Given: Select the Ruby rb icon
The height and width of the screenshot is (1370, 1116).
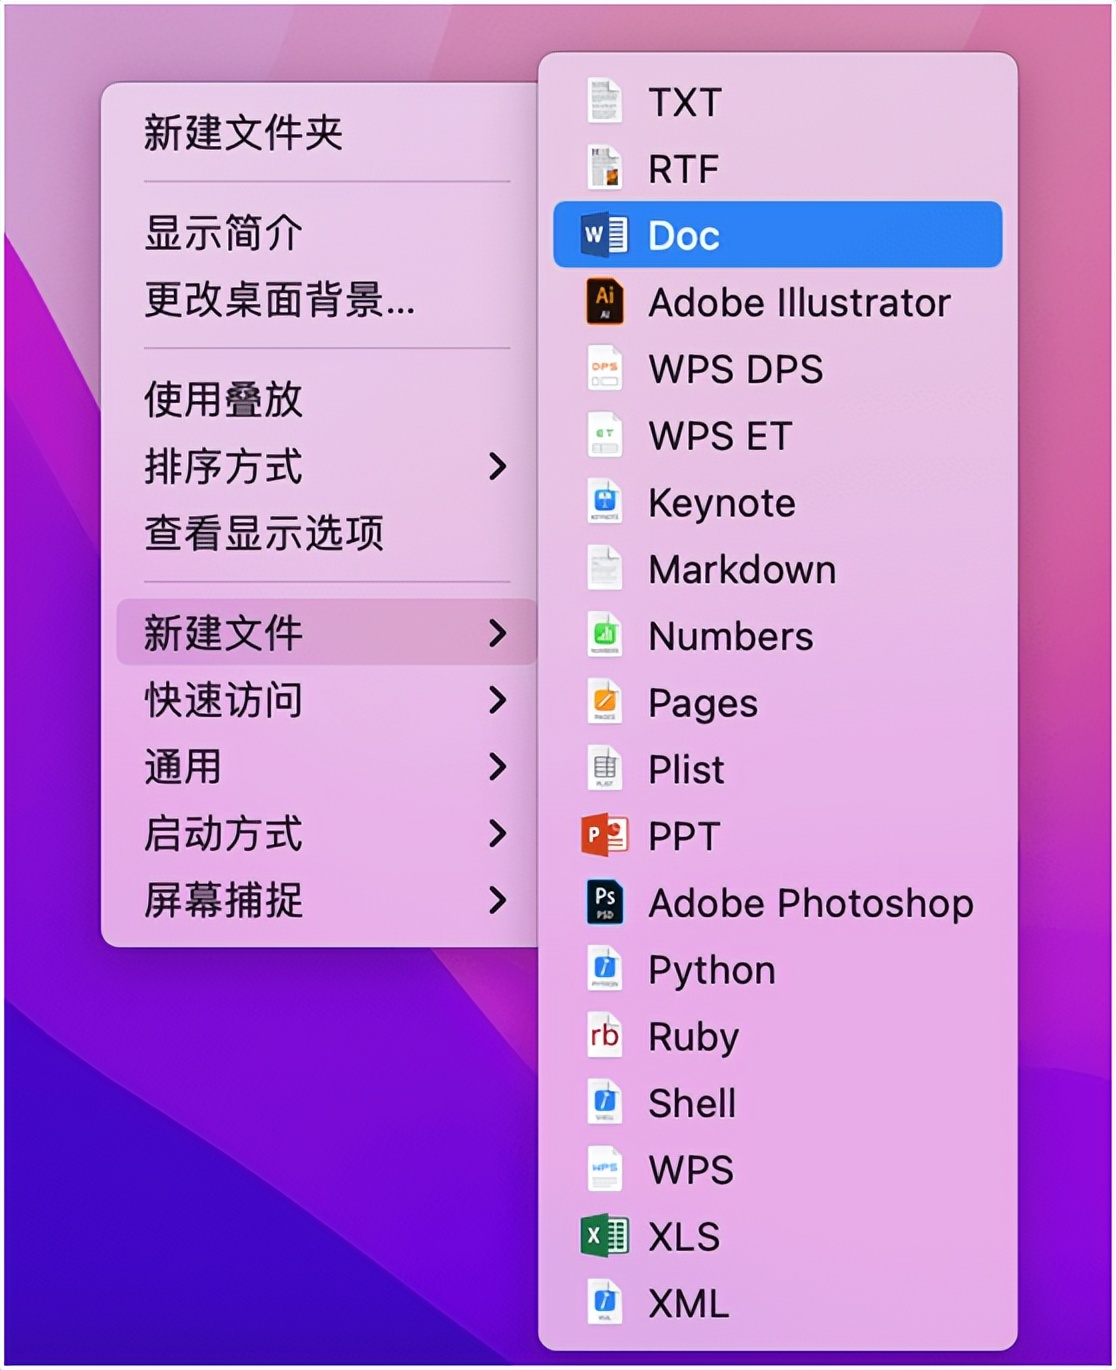Looking at the screenshot, I should [x=604, y=1036].
